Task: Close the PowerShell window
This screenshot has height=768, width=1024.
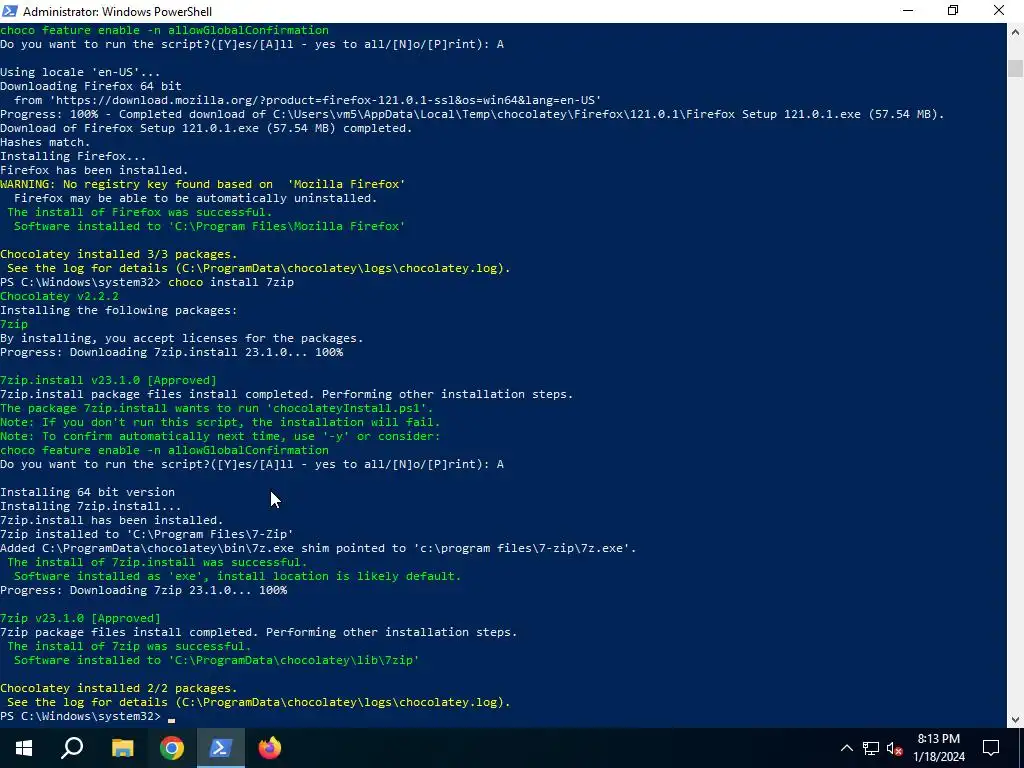Action: [999, 11]
